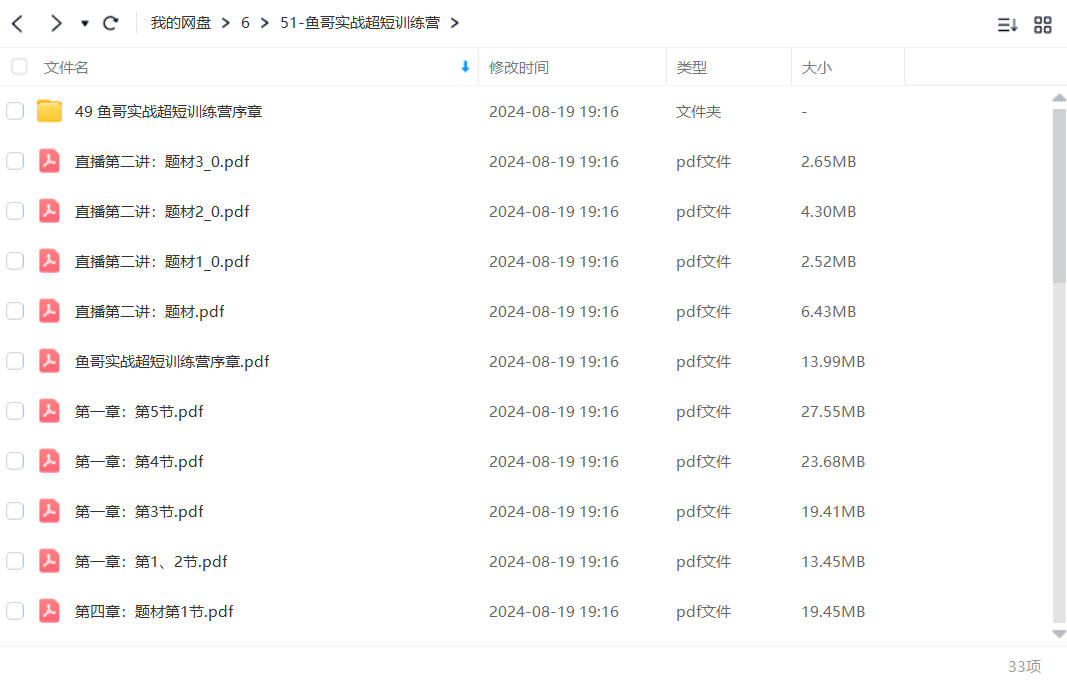This screenshot has width=1067, height=687.
Task: Check the box for 第一章：第3节.pdf
Action: 15,511
